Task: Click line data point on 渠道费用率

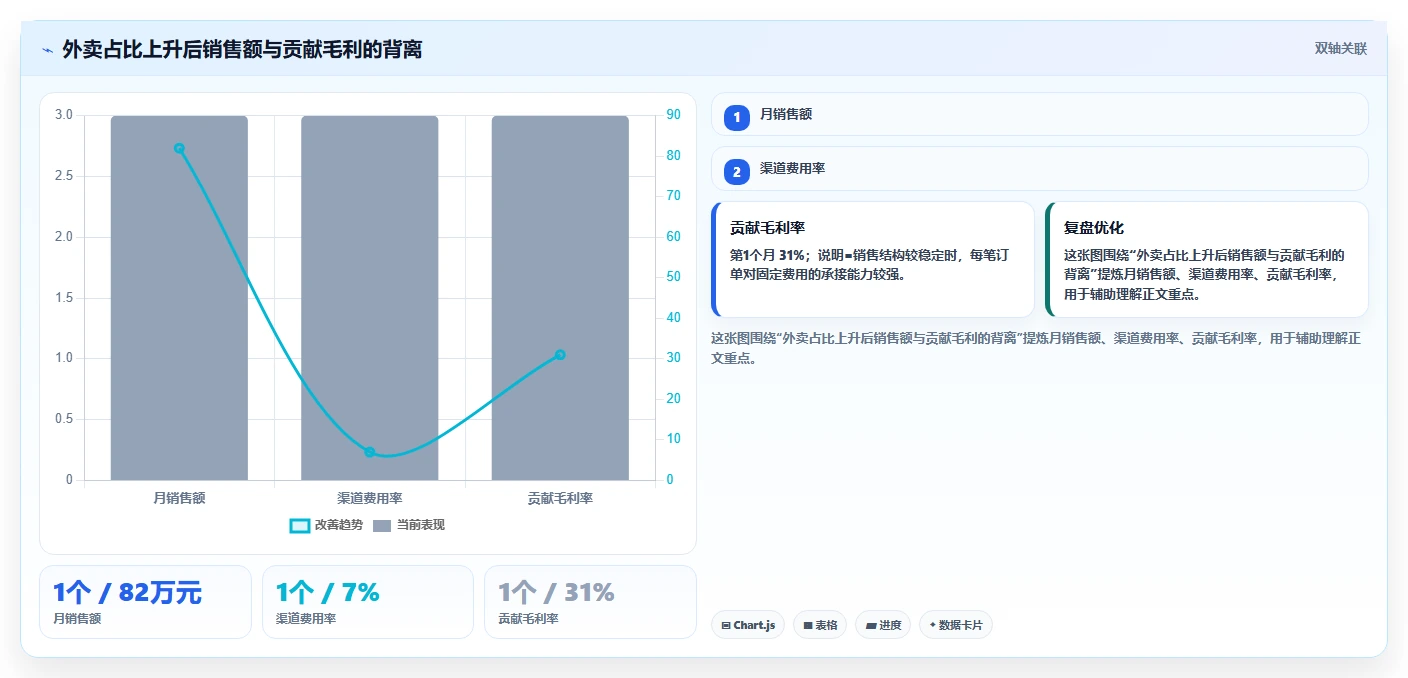Action: (x=369, y=452)
